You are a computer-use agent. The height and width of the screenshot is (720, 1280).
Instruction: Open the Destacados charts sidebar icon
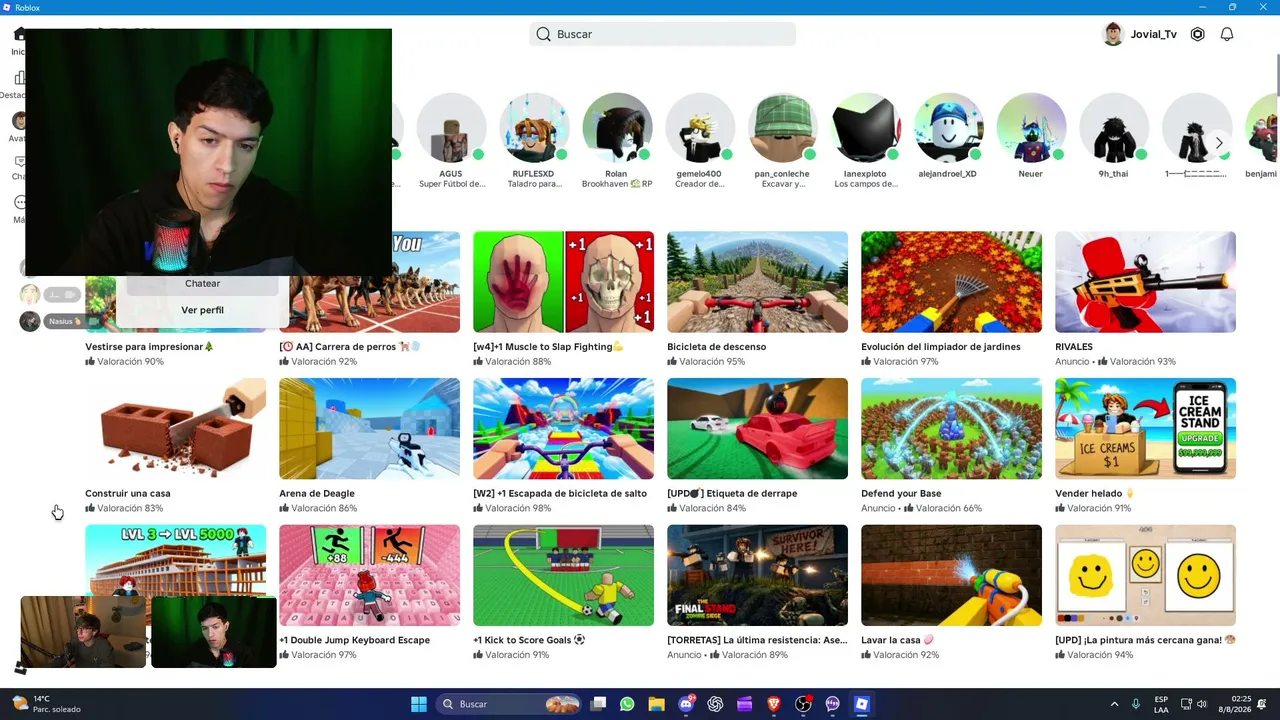coord(19,78)
